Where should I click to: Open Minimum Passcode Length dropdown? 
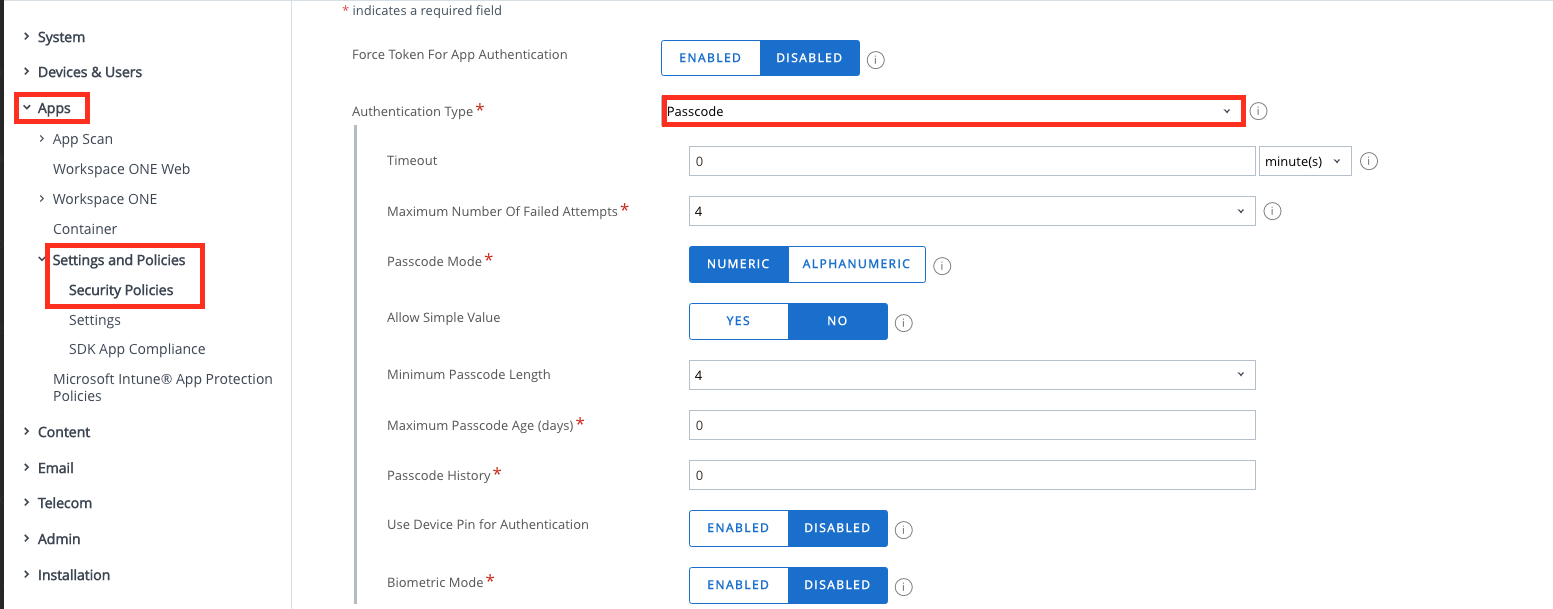click(x=971, y=375)
